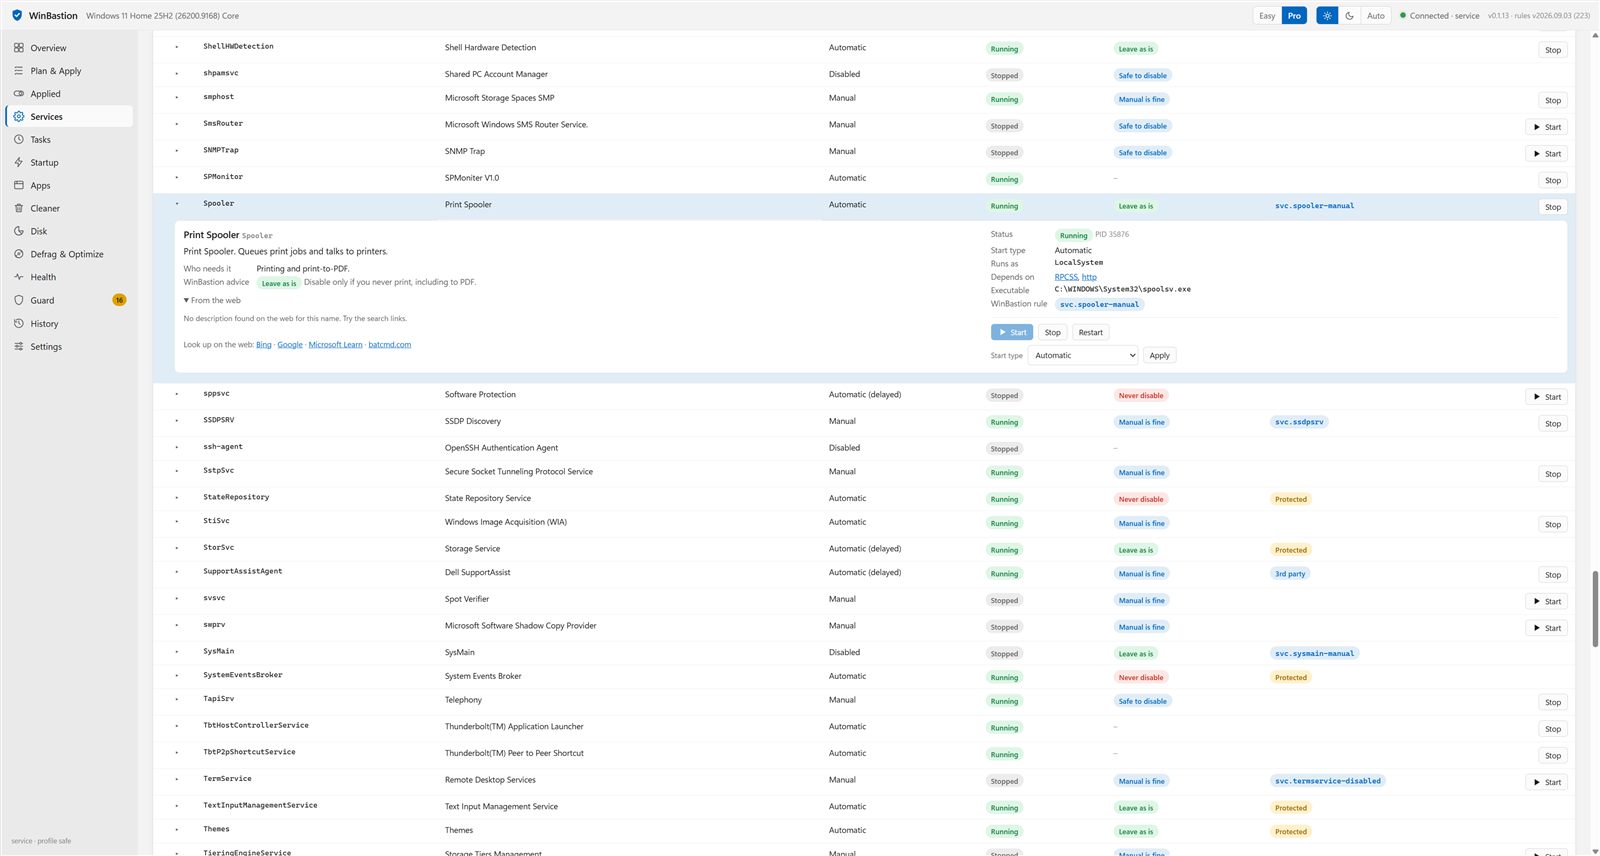Start the SmsRouter service

point(1546,127)
